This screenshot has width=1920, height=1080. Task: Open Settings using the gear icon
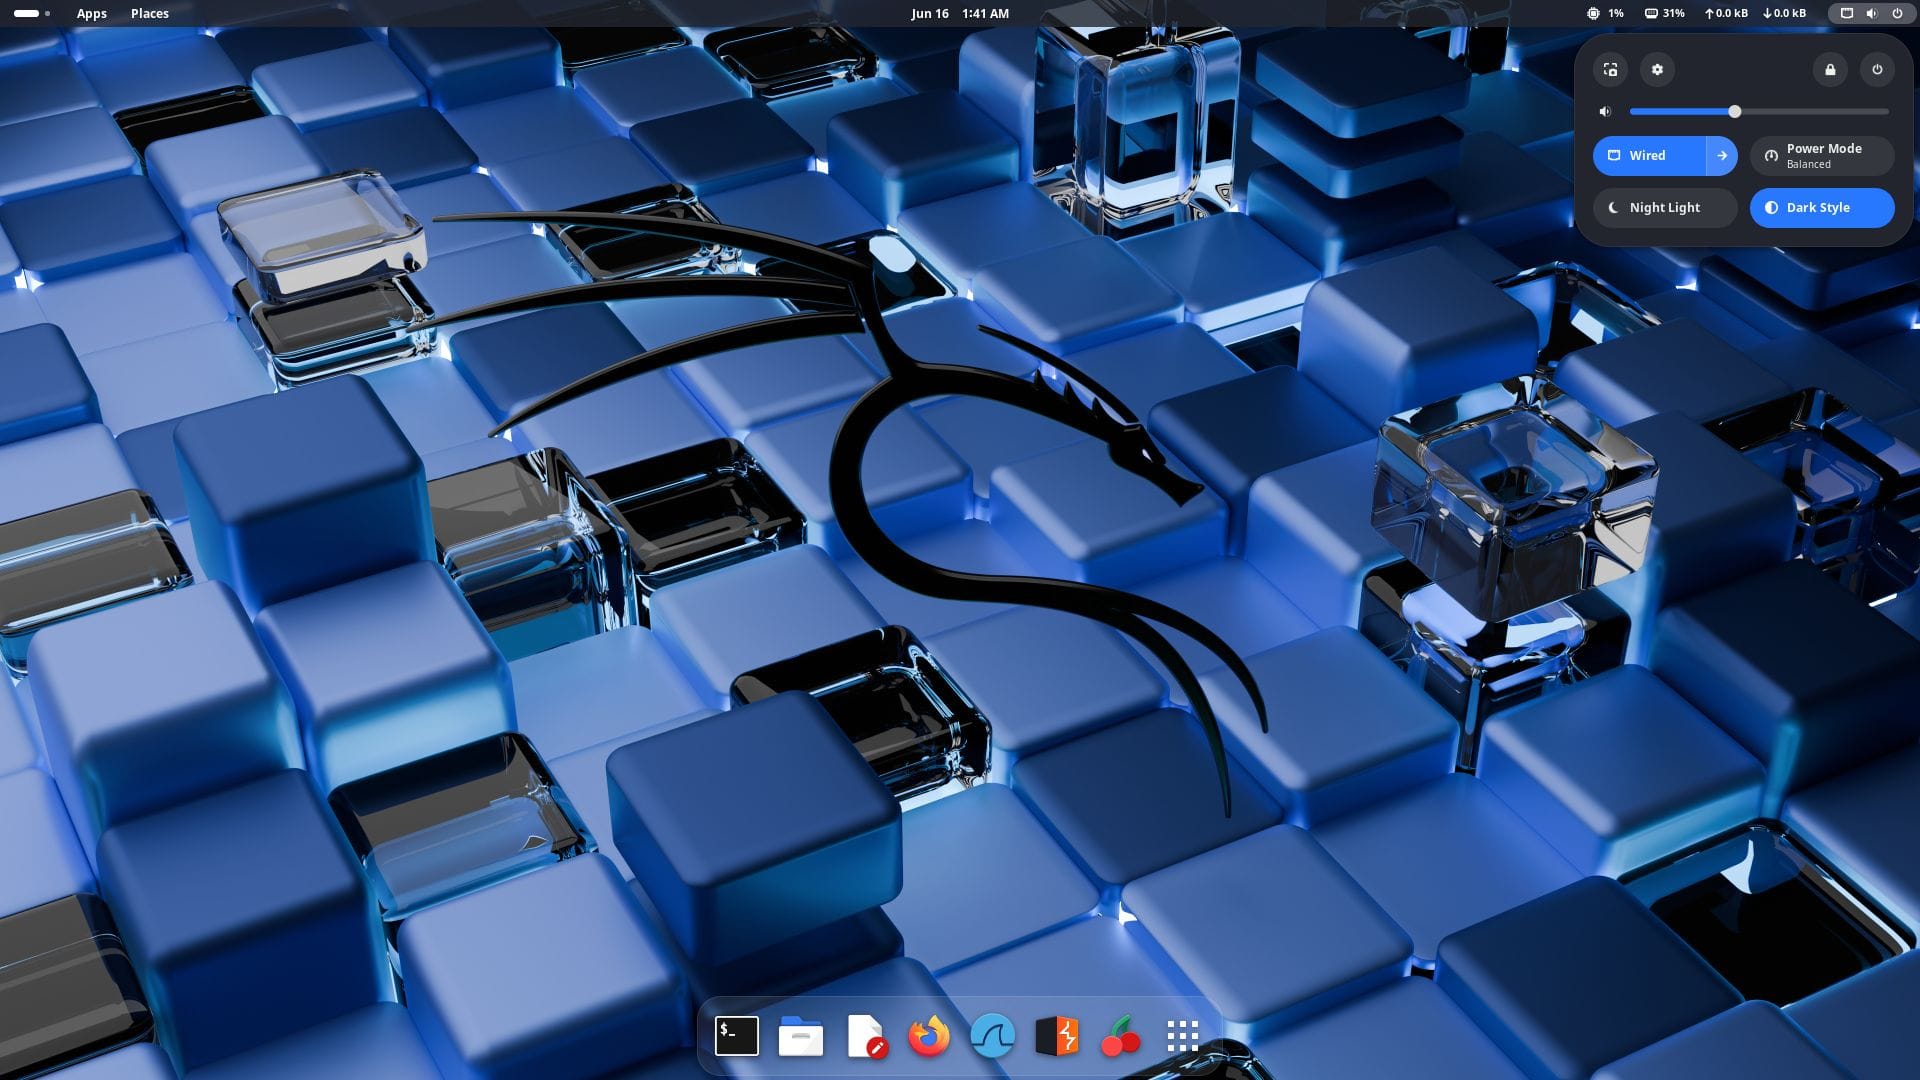pos(1658,70)
